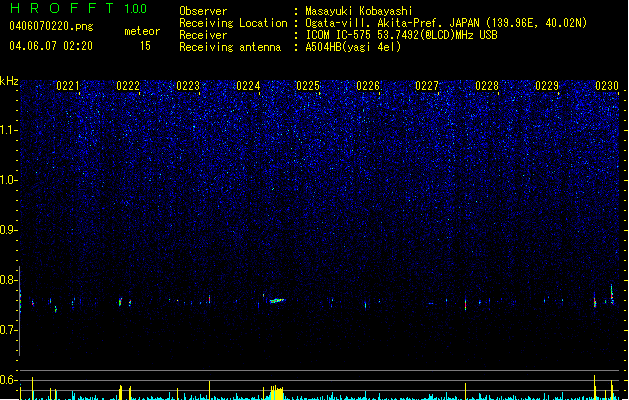629x400 pixels.
Task: Click the bright long meteor echo after 0224
Action: 277,301
